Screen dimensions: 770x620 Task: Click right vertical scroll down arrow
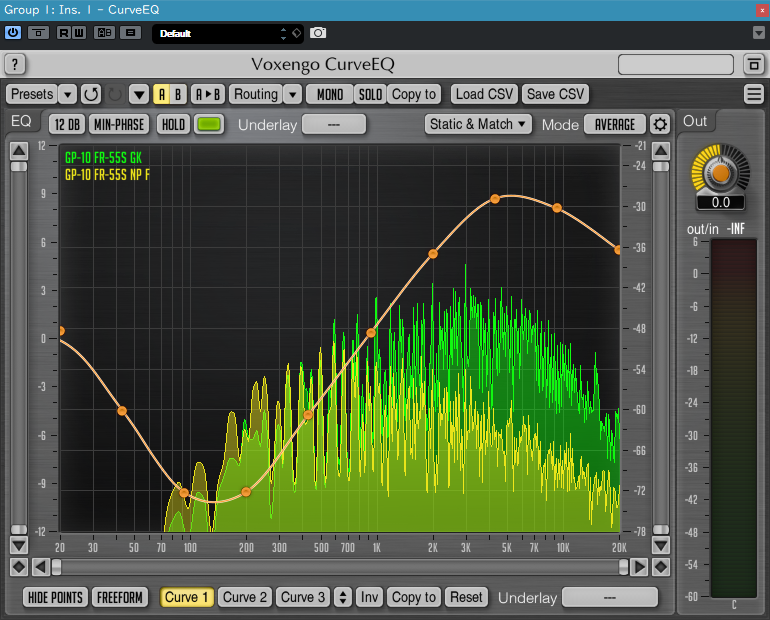coord(661,544)
